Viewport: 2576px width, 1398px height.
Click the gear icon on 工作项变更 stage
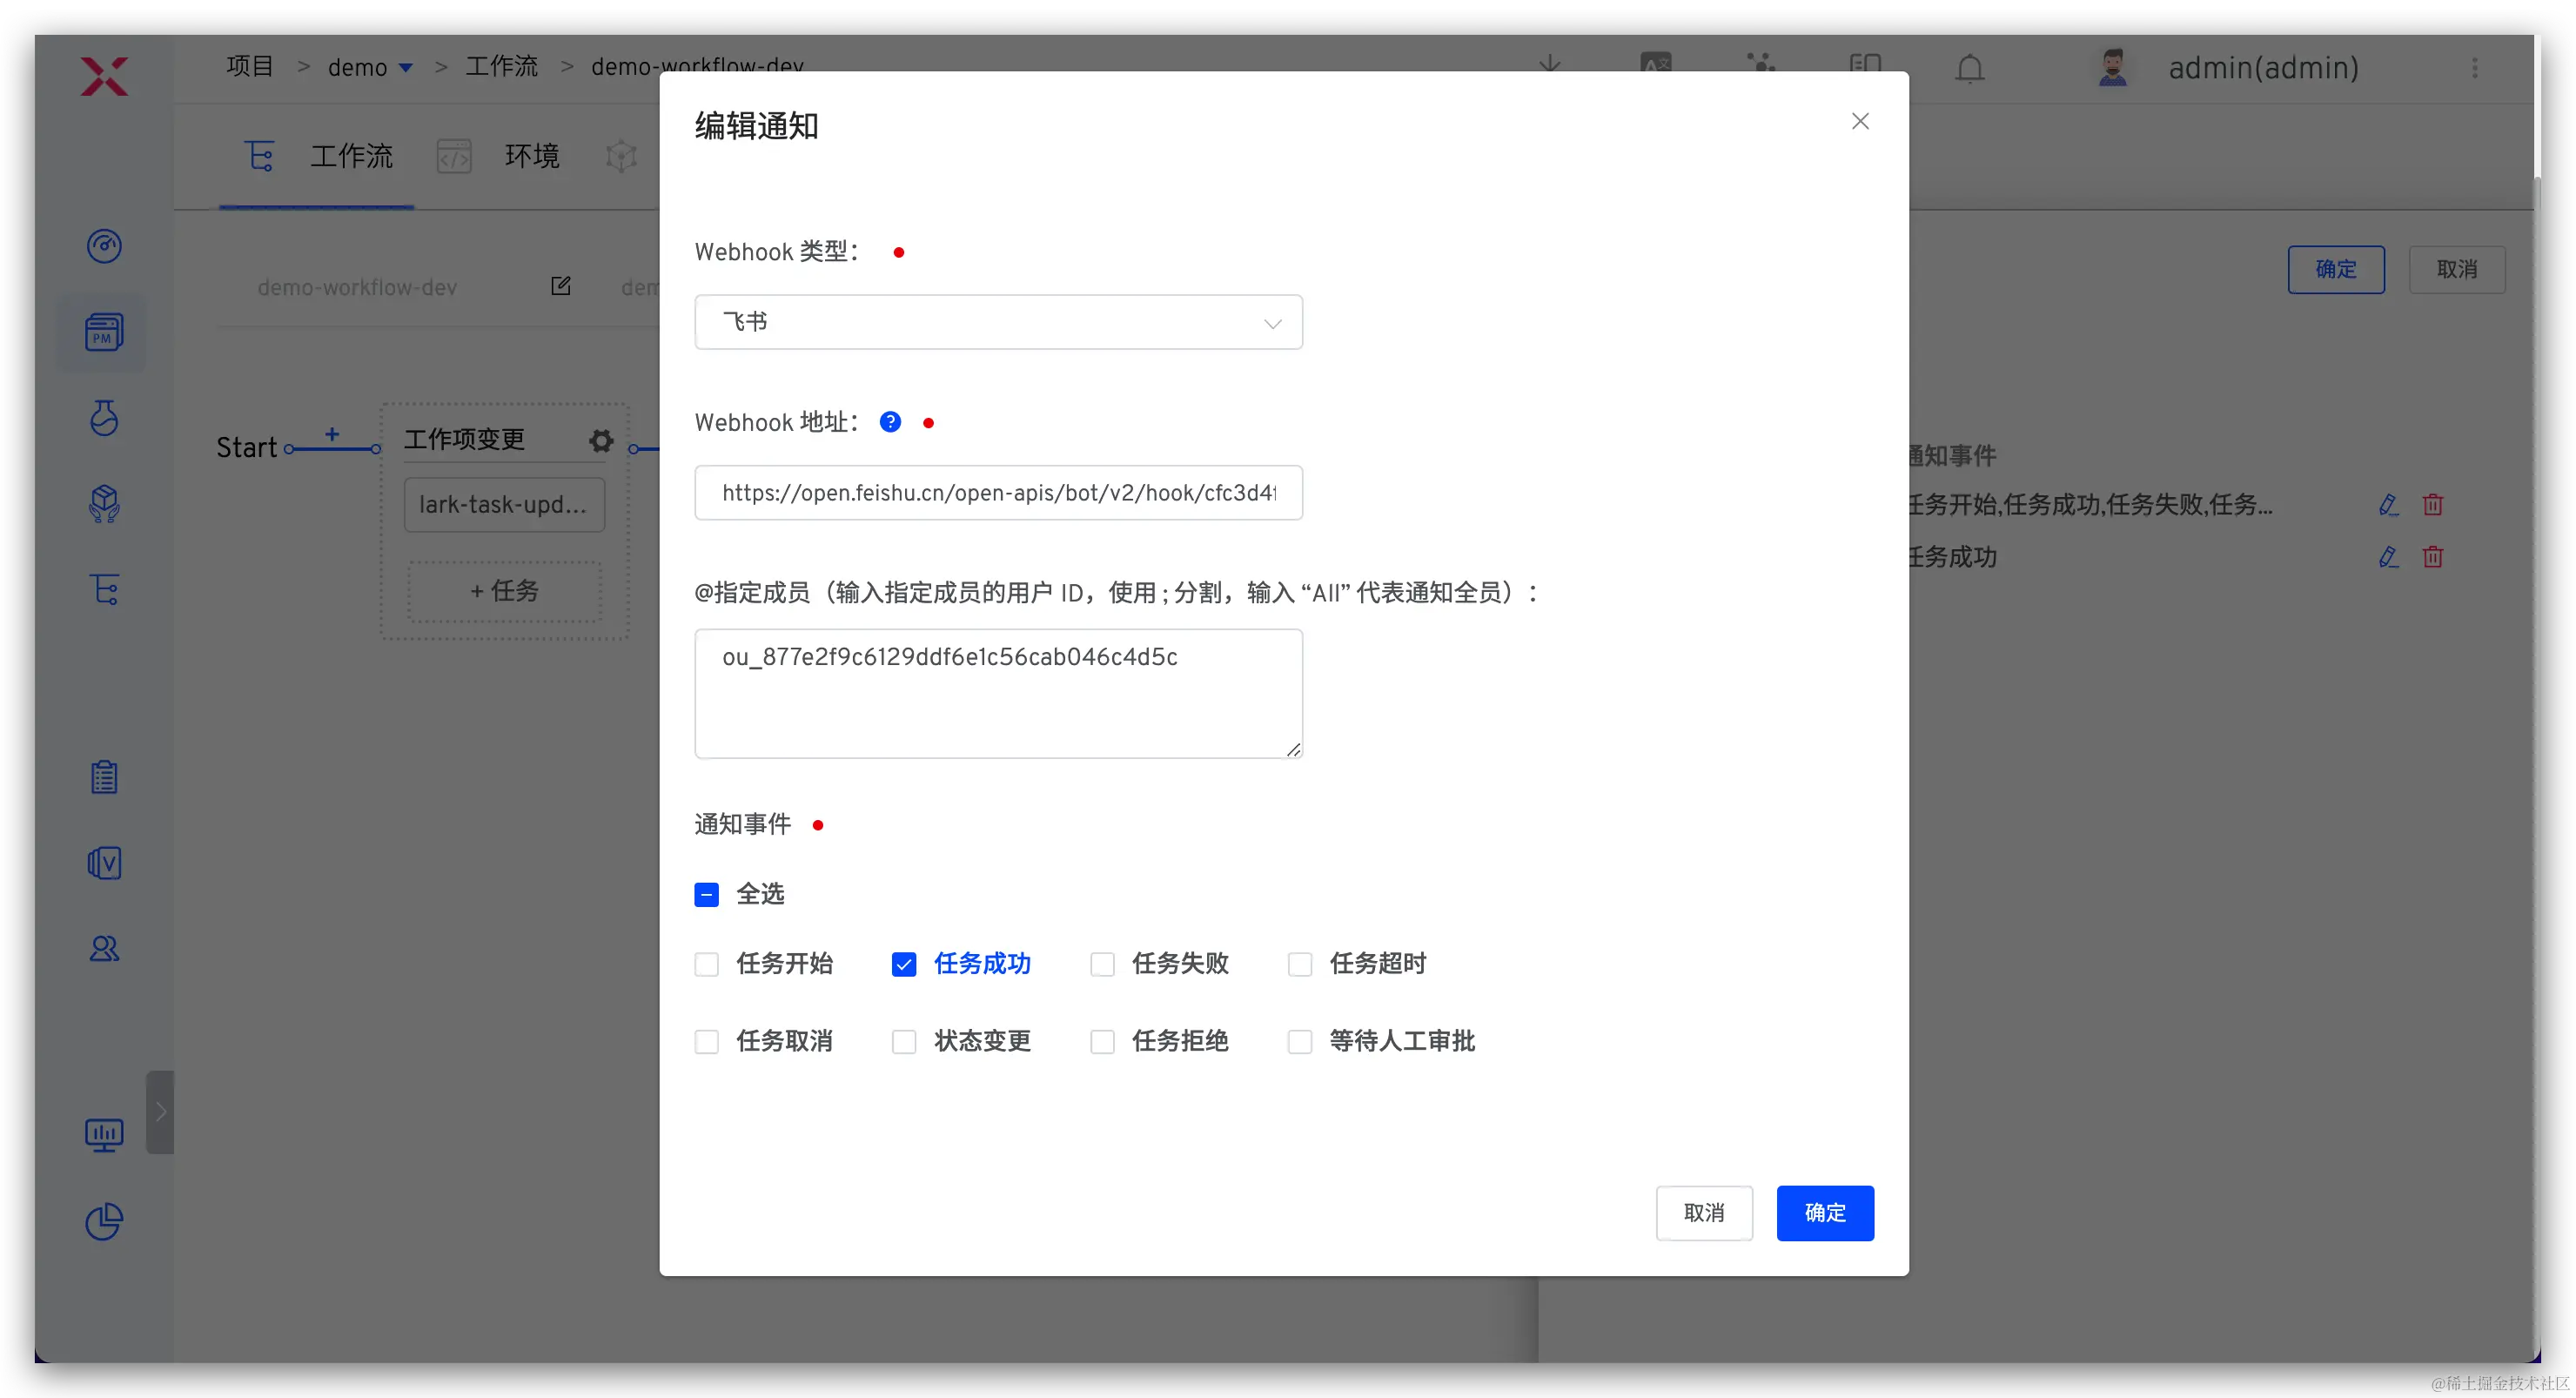pos(601,440)
